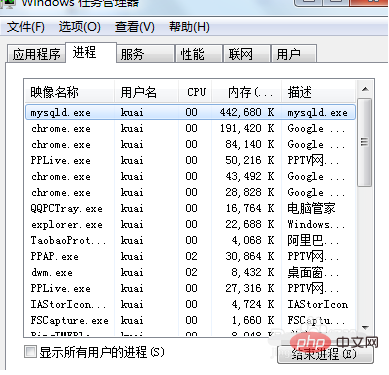Go to the 联网 tab

pos(247,54)
